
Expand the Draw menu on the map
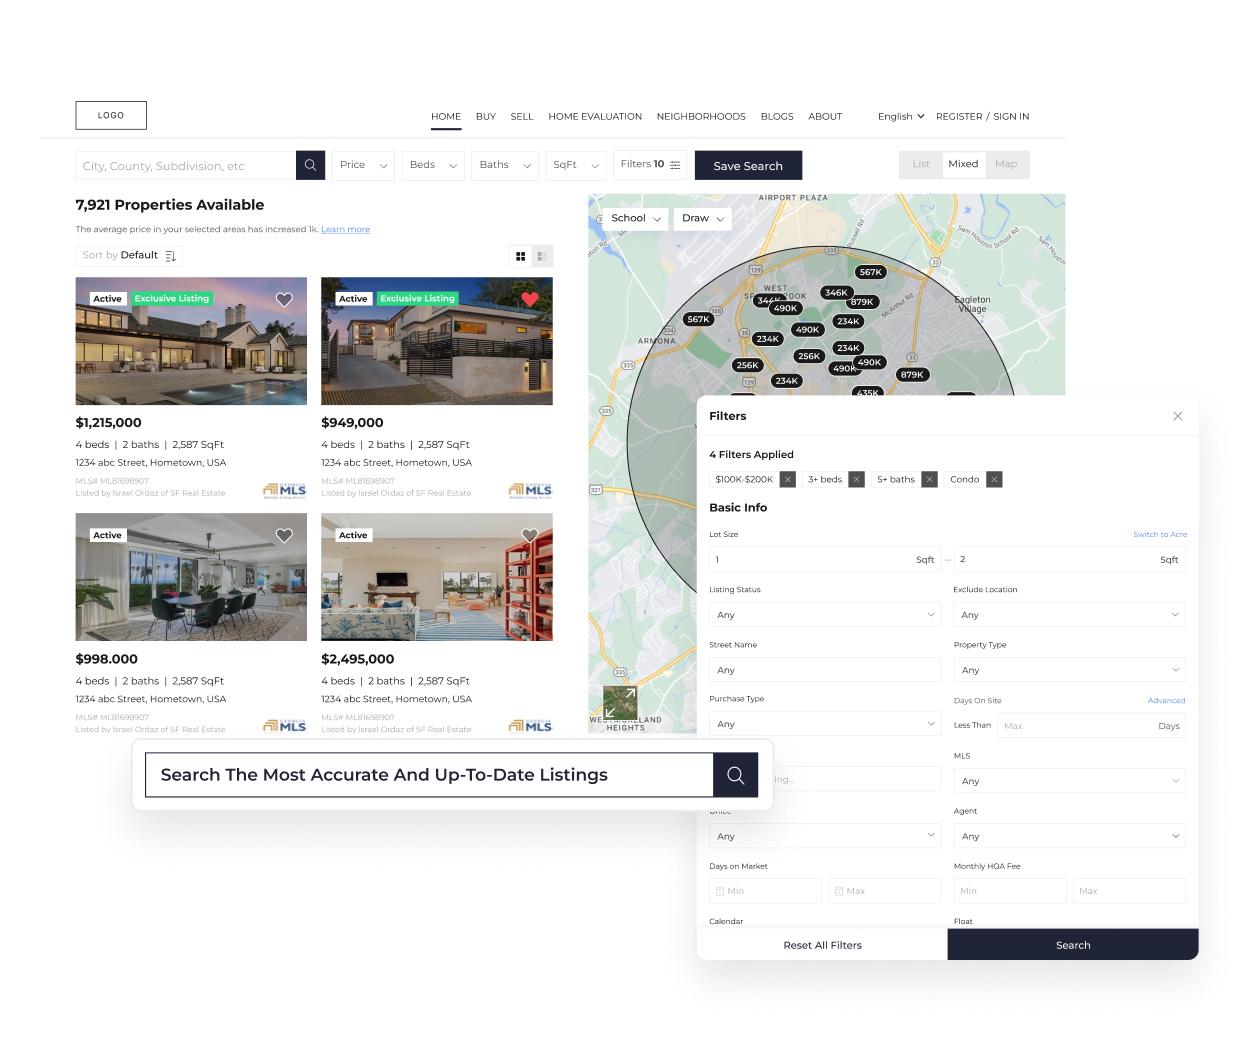[702, 218]
